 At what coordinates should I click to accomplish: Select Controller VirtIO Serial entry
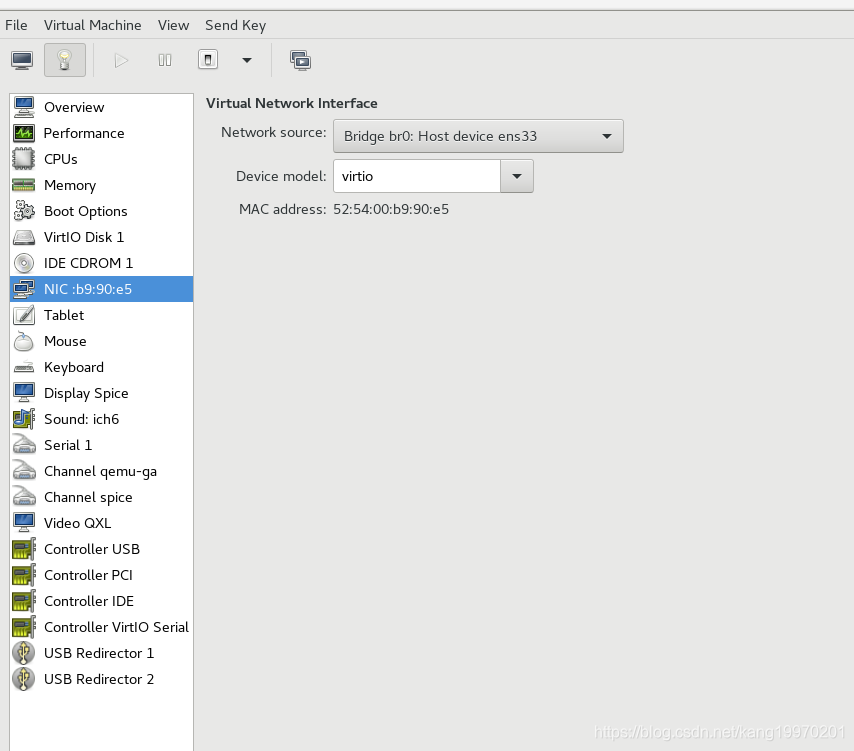102,627
